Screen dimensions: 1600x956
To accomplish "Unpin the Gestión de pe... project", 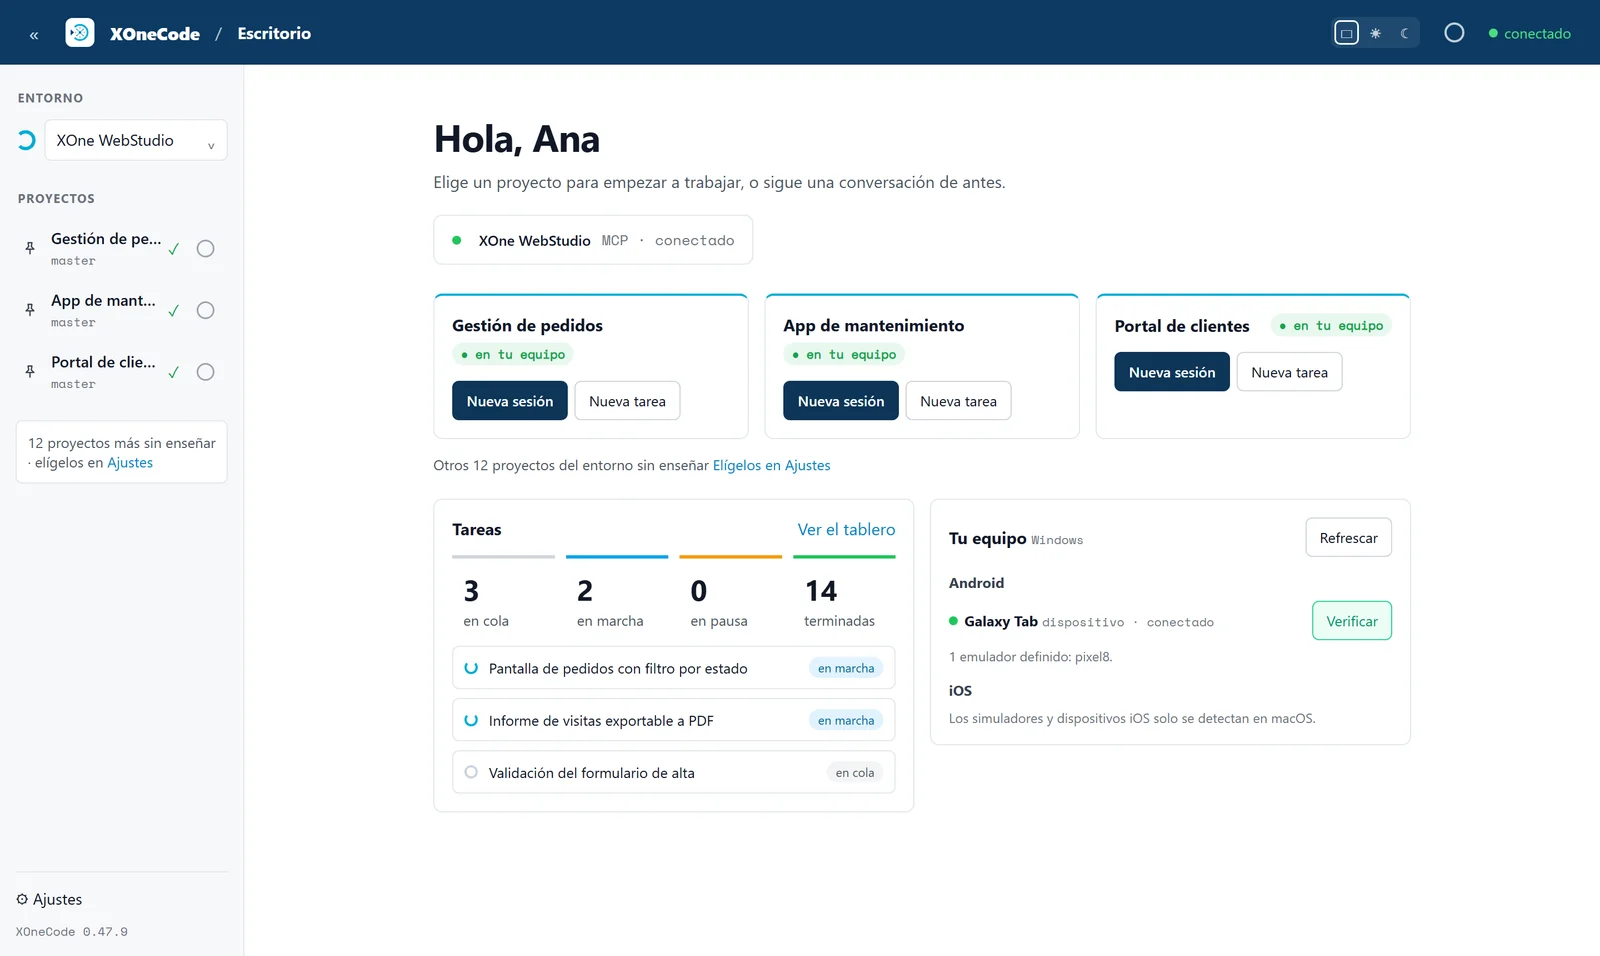I will pyautogui.click(x=30, y=248).
